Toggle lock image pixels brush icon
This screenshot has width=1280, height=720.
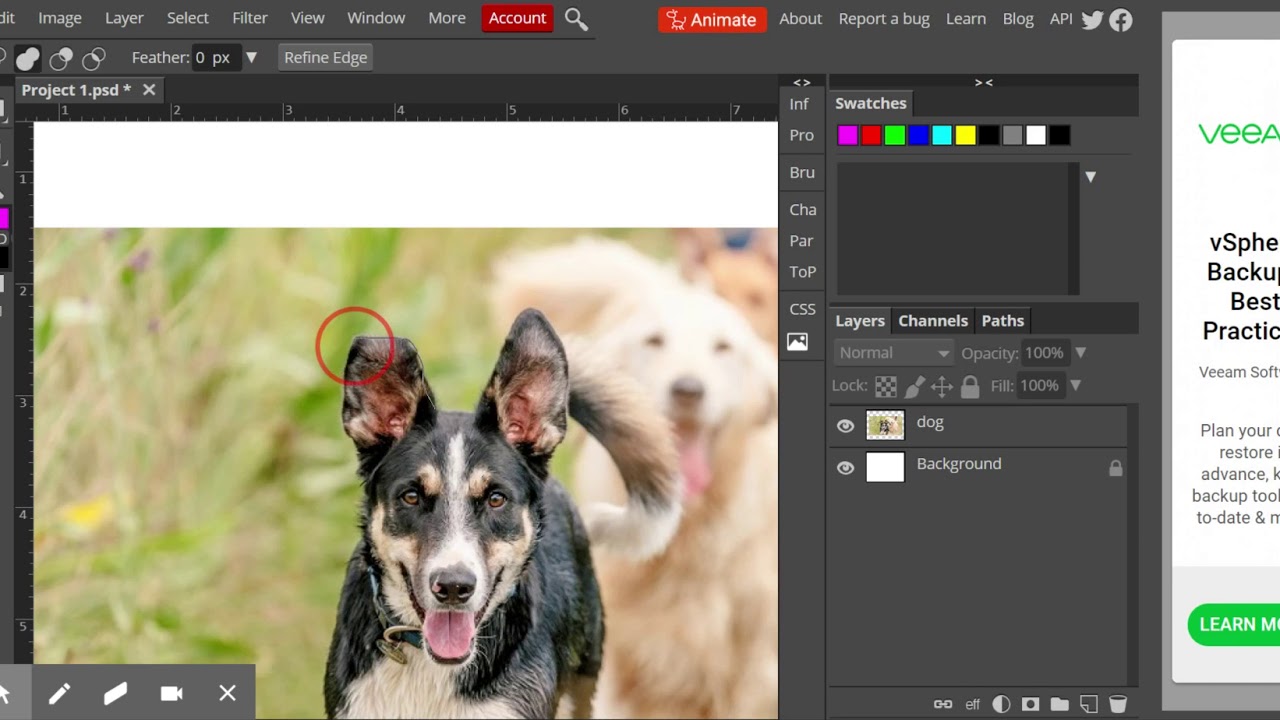(914, 386)
